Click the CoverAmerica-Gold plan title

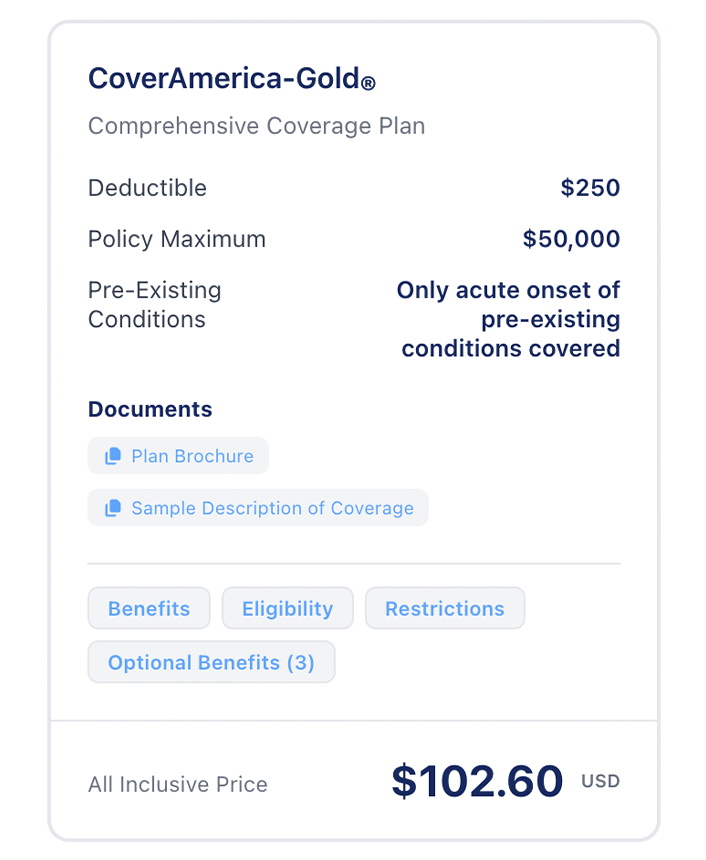(x=224, y=78)
